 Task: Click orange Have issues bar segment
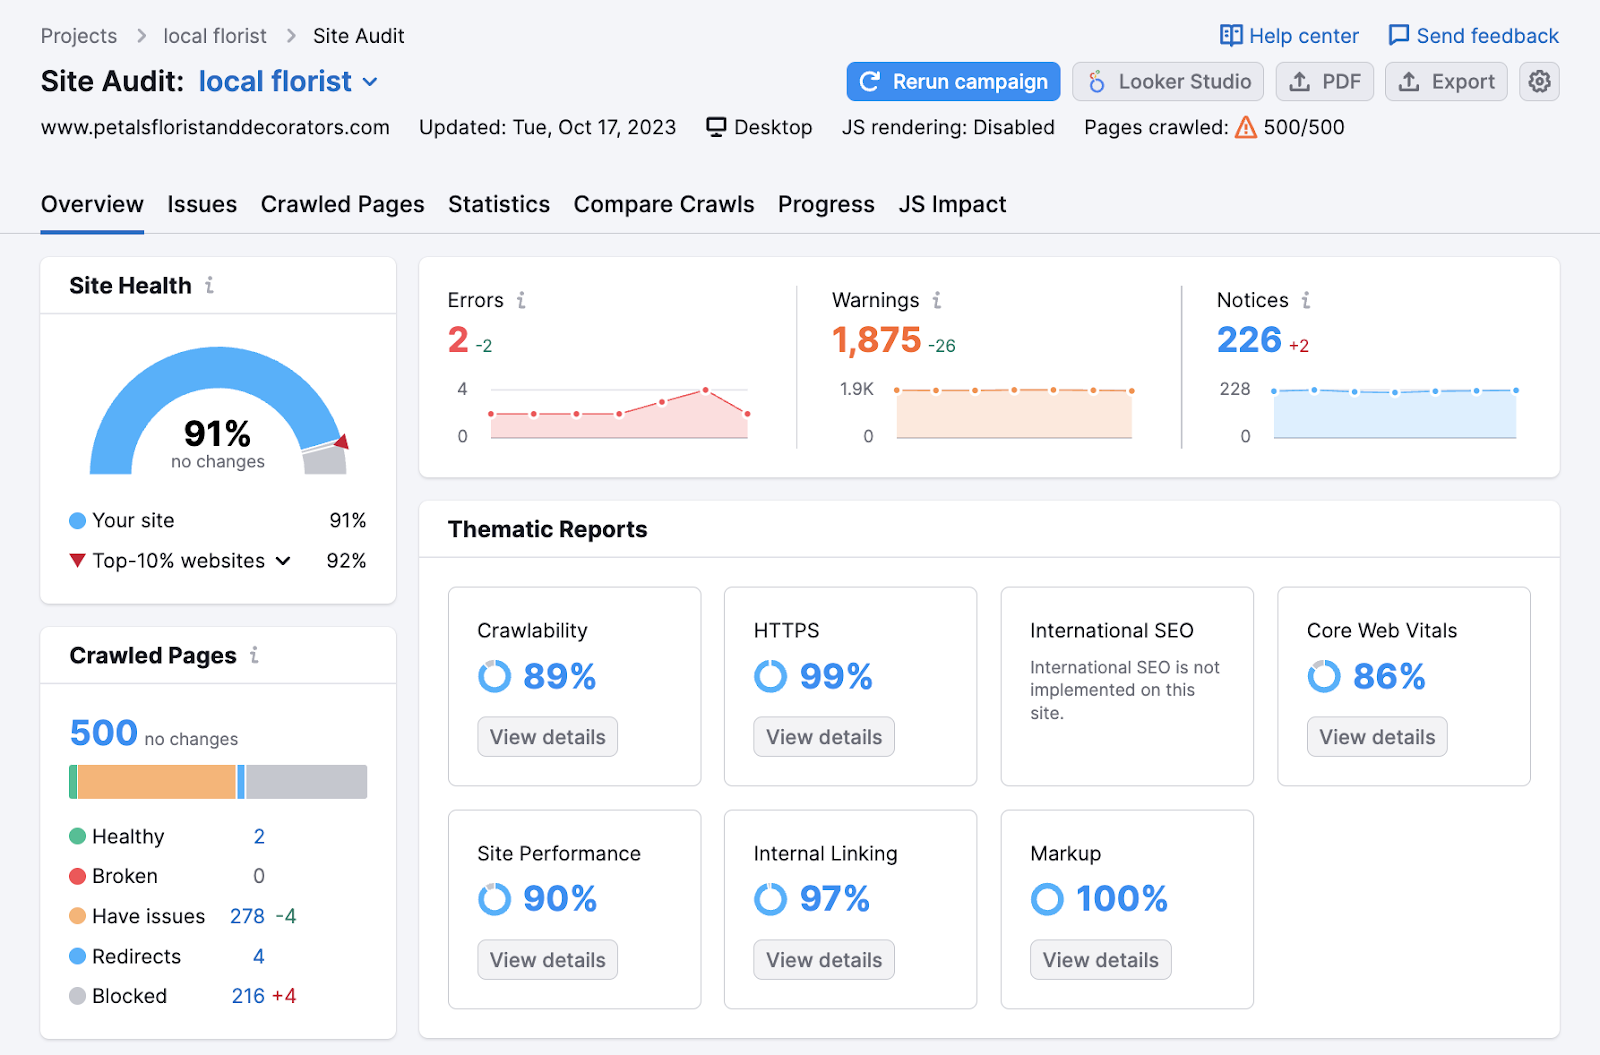click(156, 782)
